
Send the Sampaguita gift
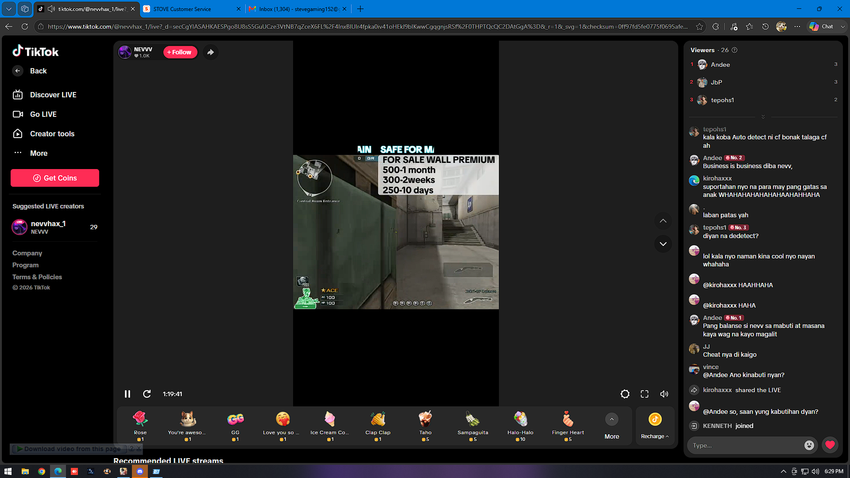473,425
